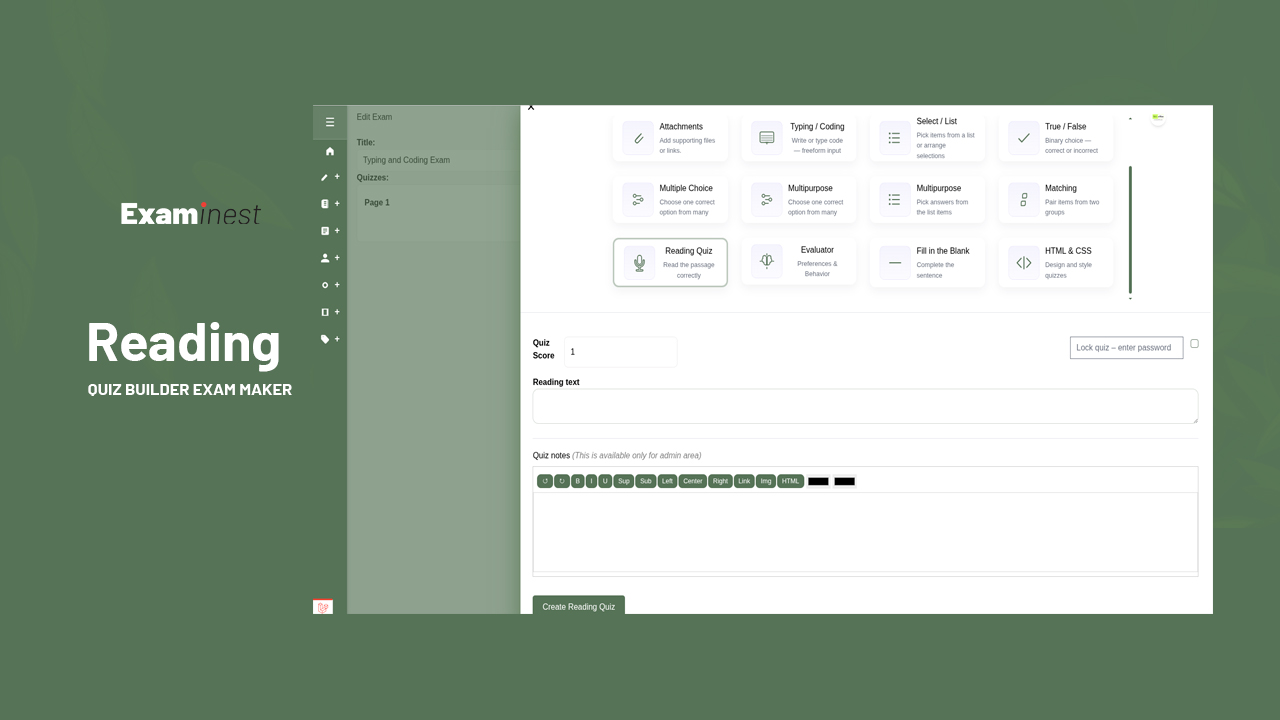
Task: Choose the Evaluator quiz type
Action: coord(799,262)
